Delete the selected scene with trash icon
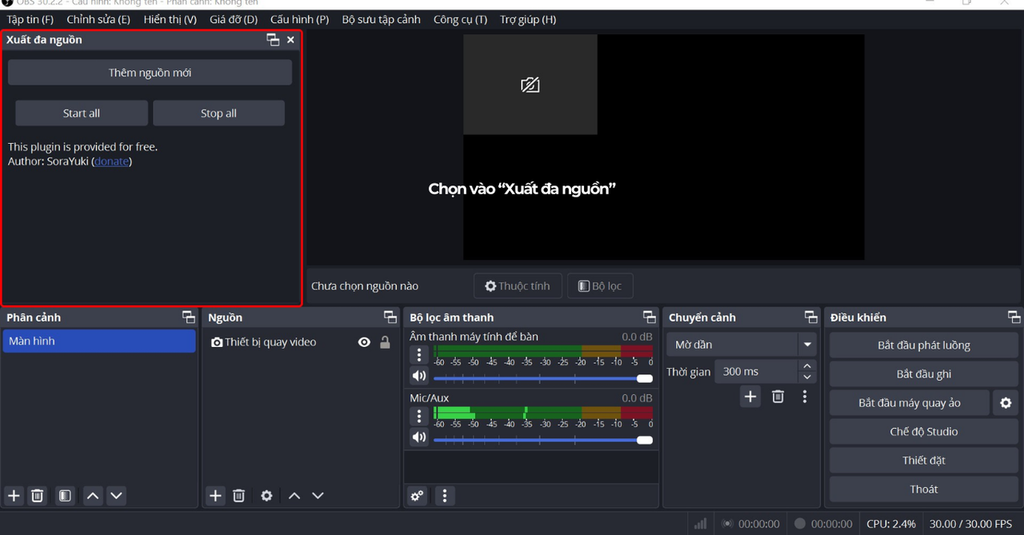The image size is (1024, 535). [x=37, y=496]
